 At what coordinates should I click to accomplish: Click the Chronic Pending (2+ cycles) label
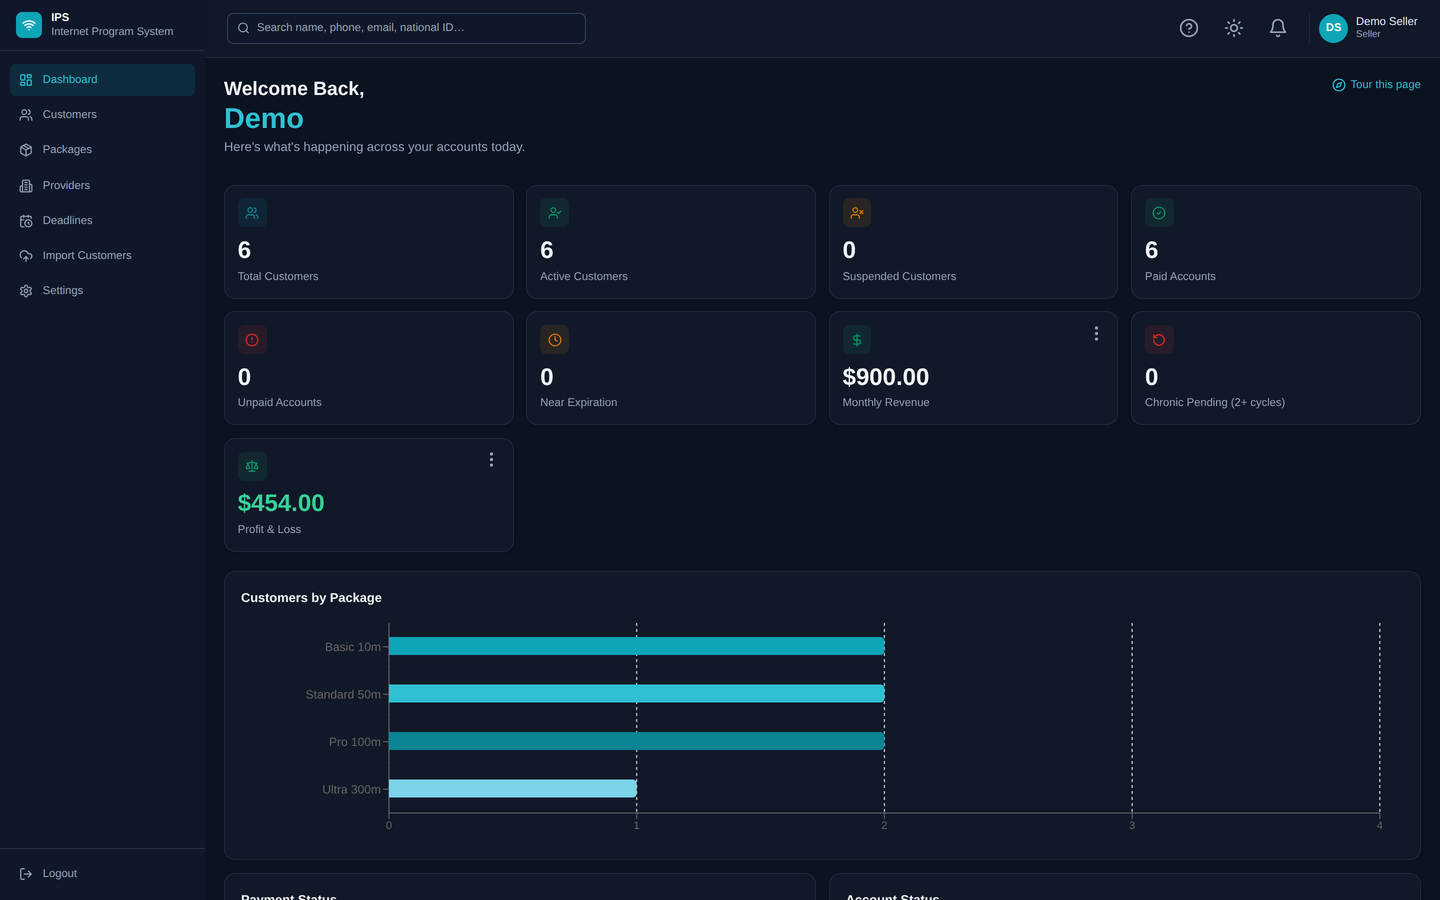[1215, 403]
